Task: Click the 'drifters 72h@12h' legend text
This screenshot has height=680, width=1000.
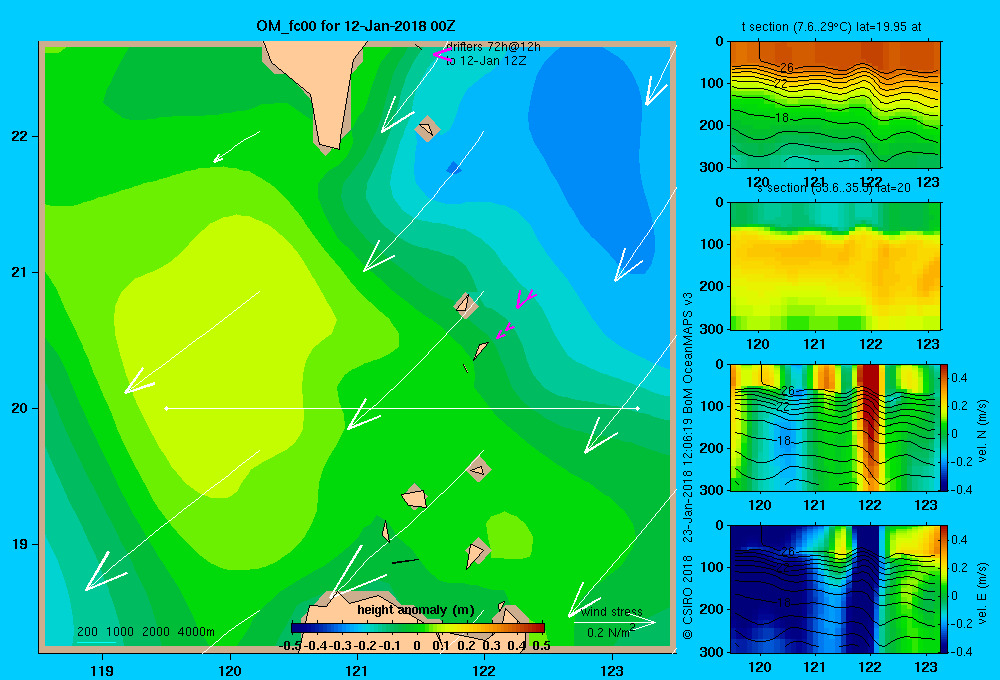Action: pos(493,47)
